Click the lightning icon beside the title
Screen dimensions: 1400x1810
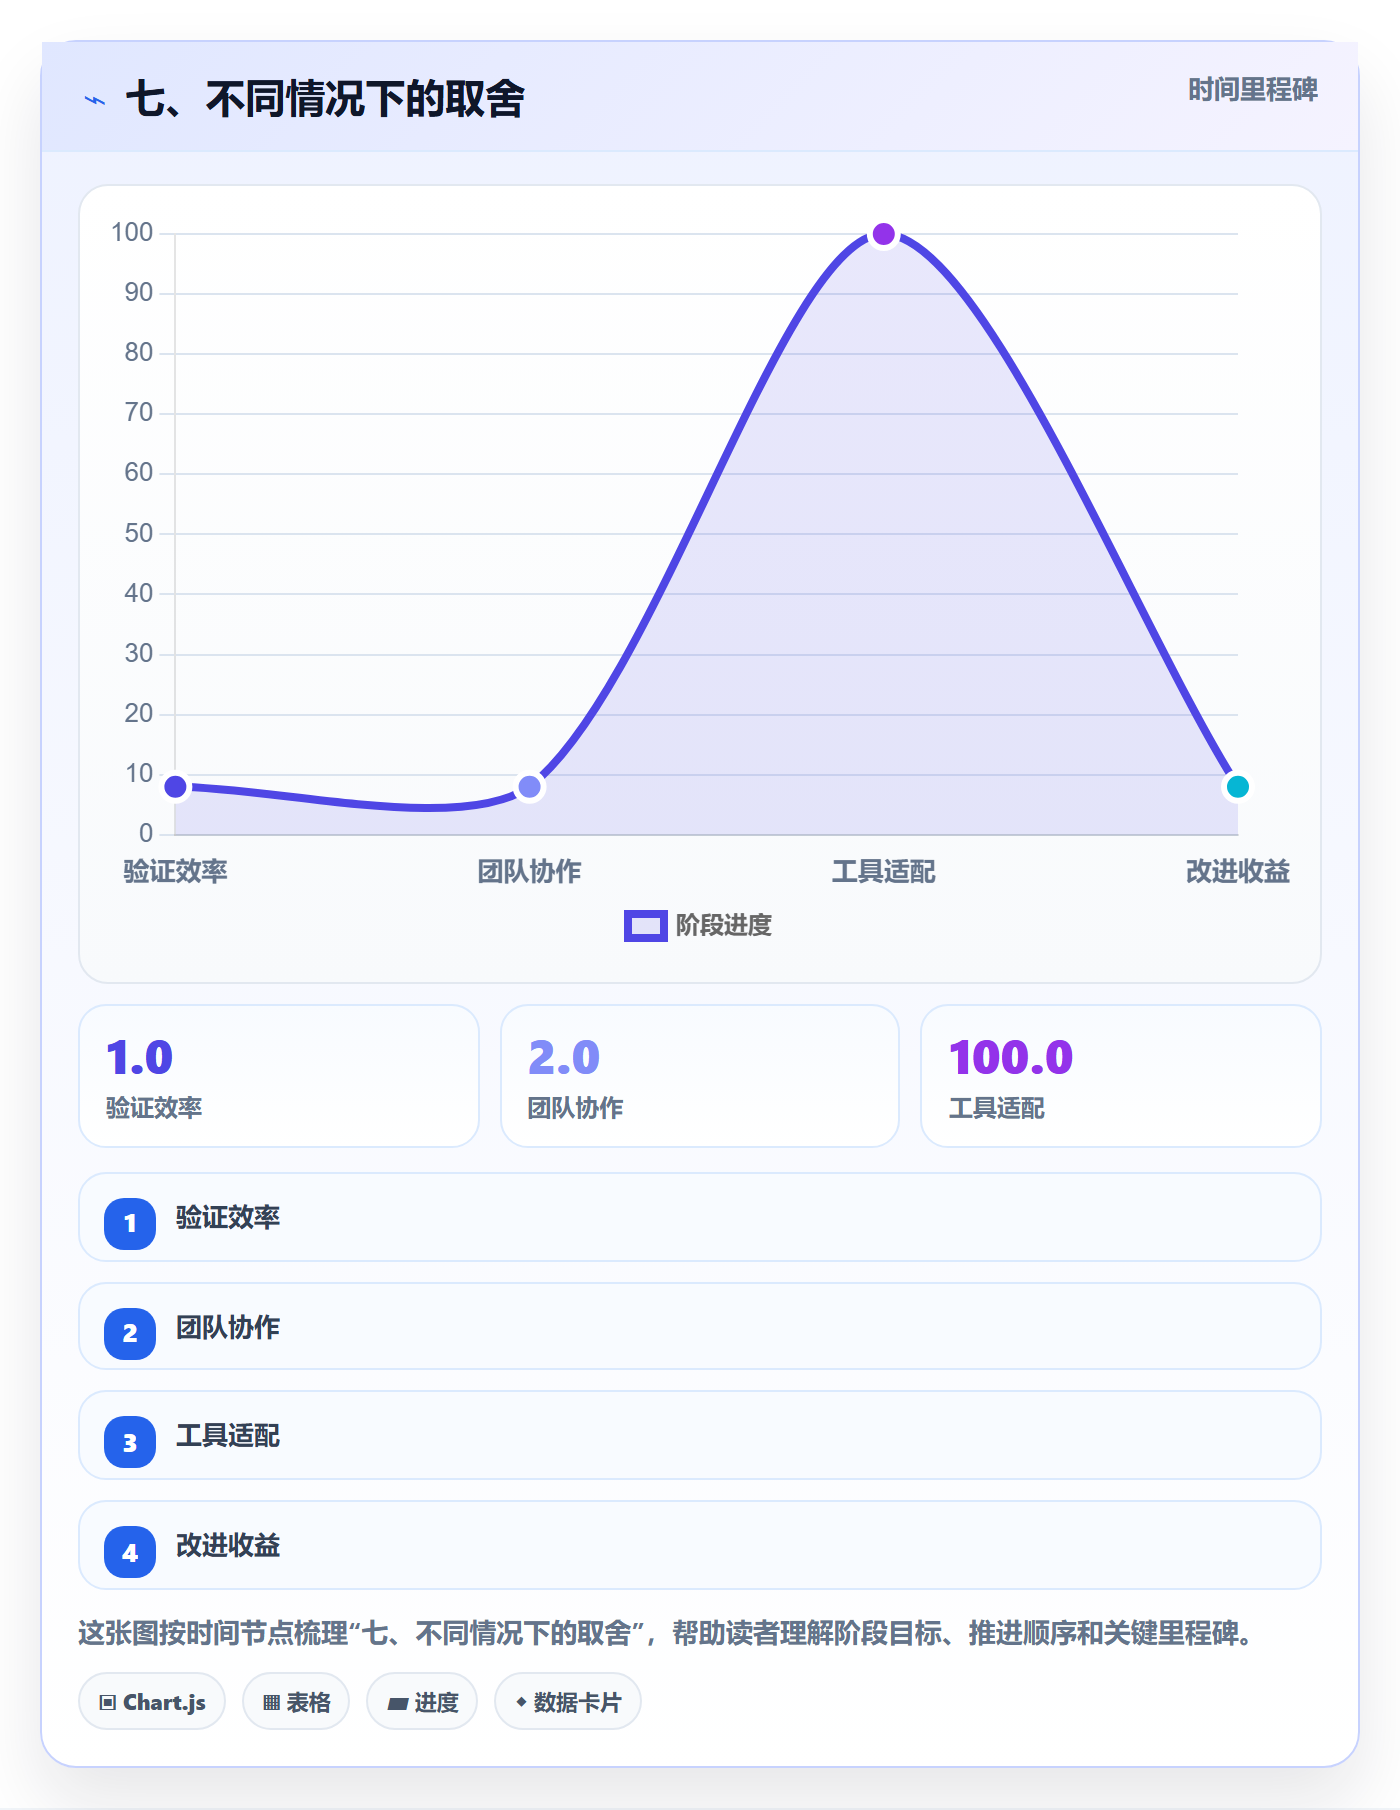coord(95,100)
